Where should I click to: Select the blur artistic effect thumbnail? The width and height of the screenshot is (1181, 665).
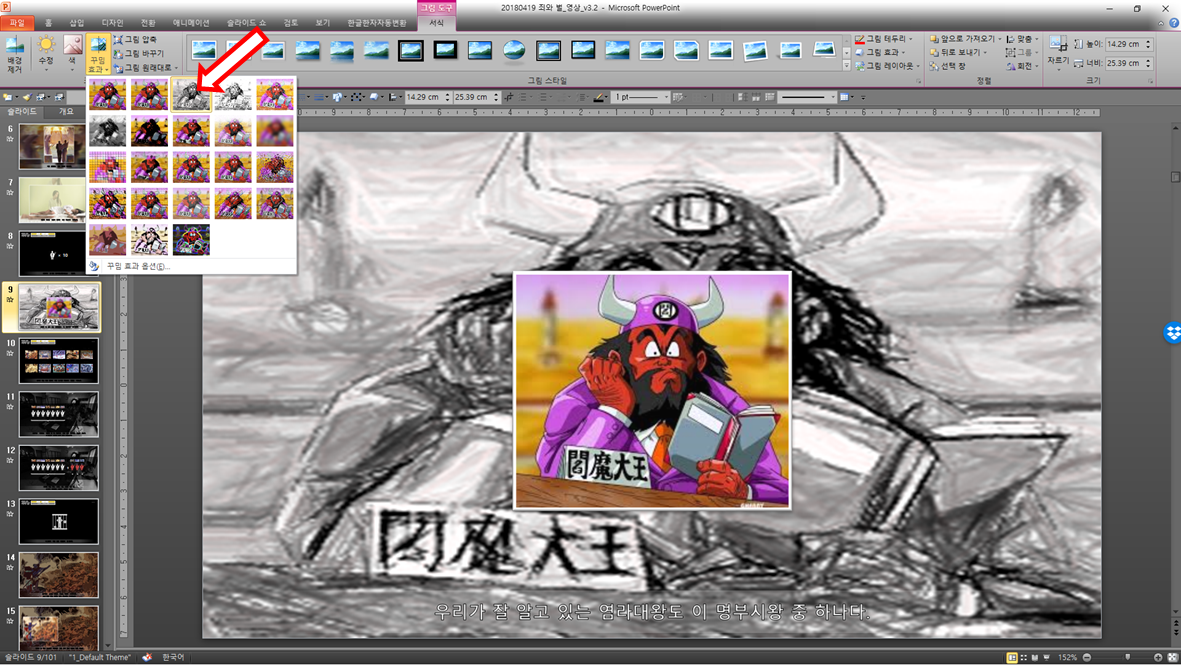click(x=275, y=131)
